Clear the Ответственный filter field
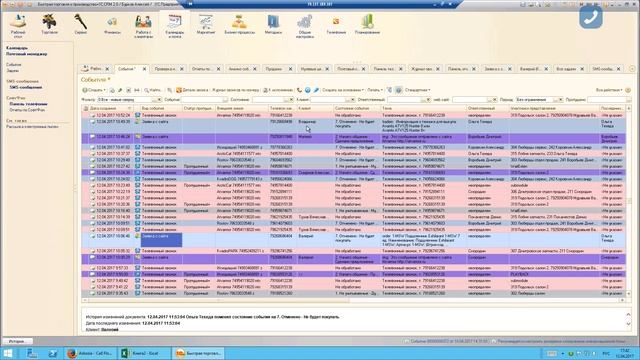 click(x=428, y=100)
